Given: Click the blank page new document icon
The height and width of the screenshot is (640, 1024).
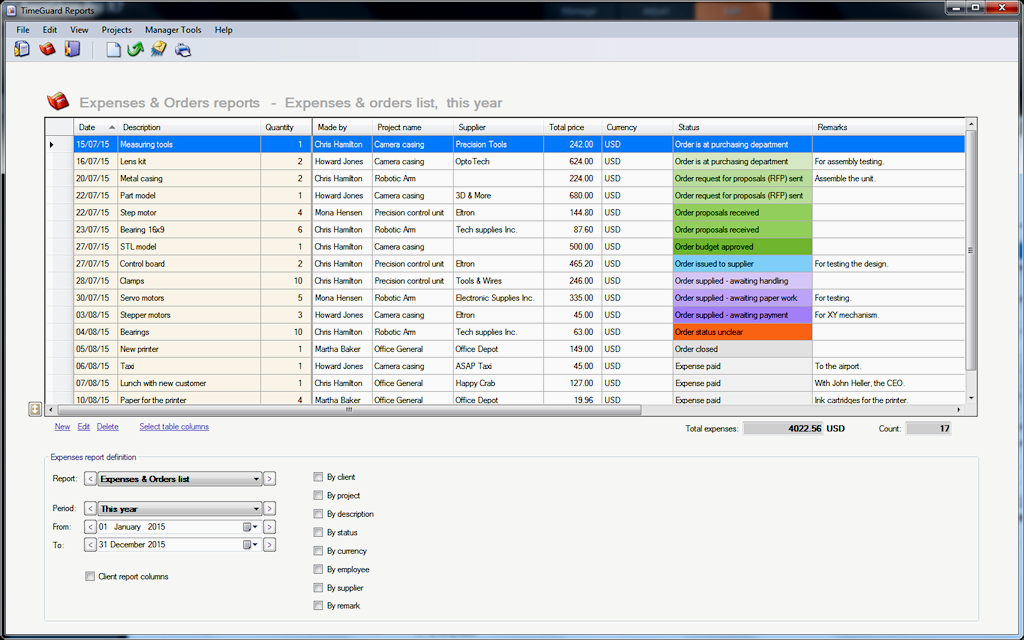Looking at the screenshot, I should (113, 50).
